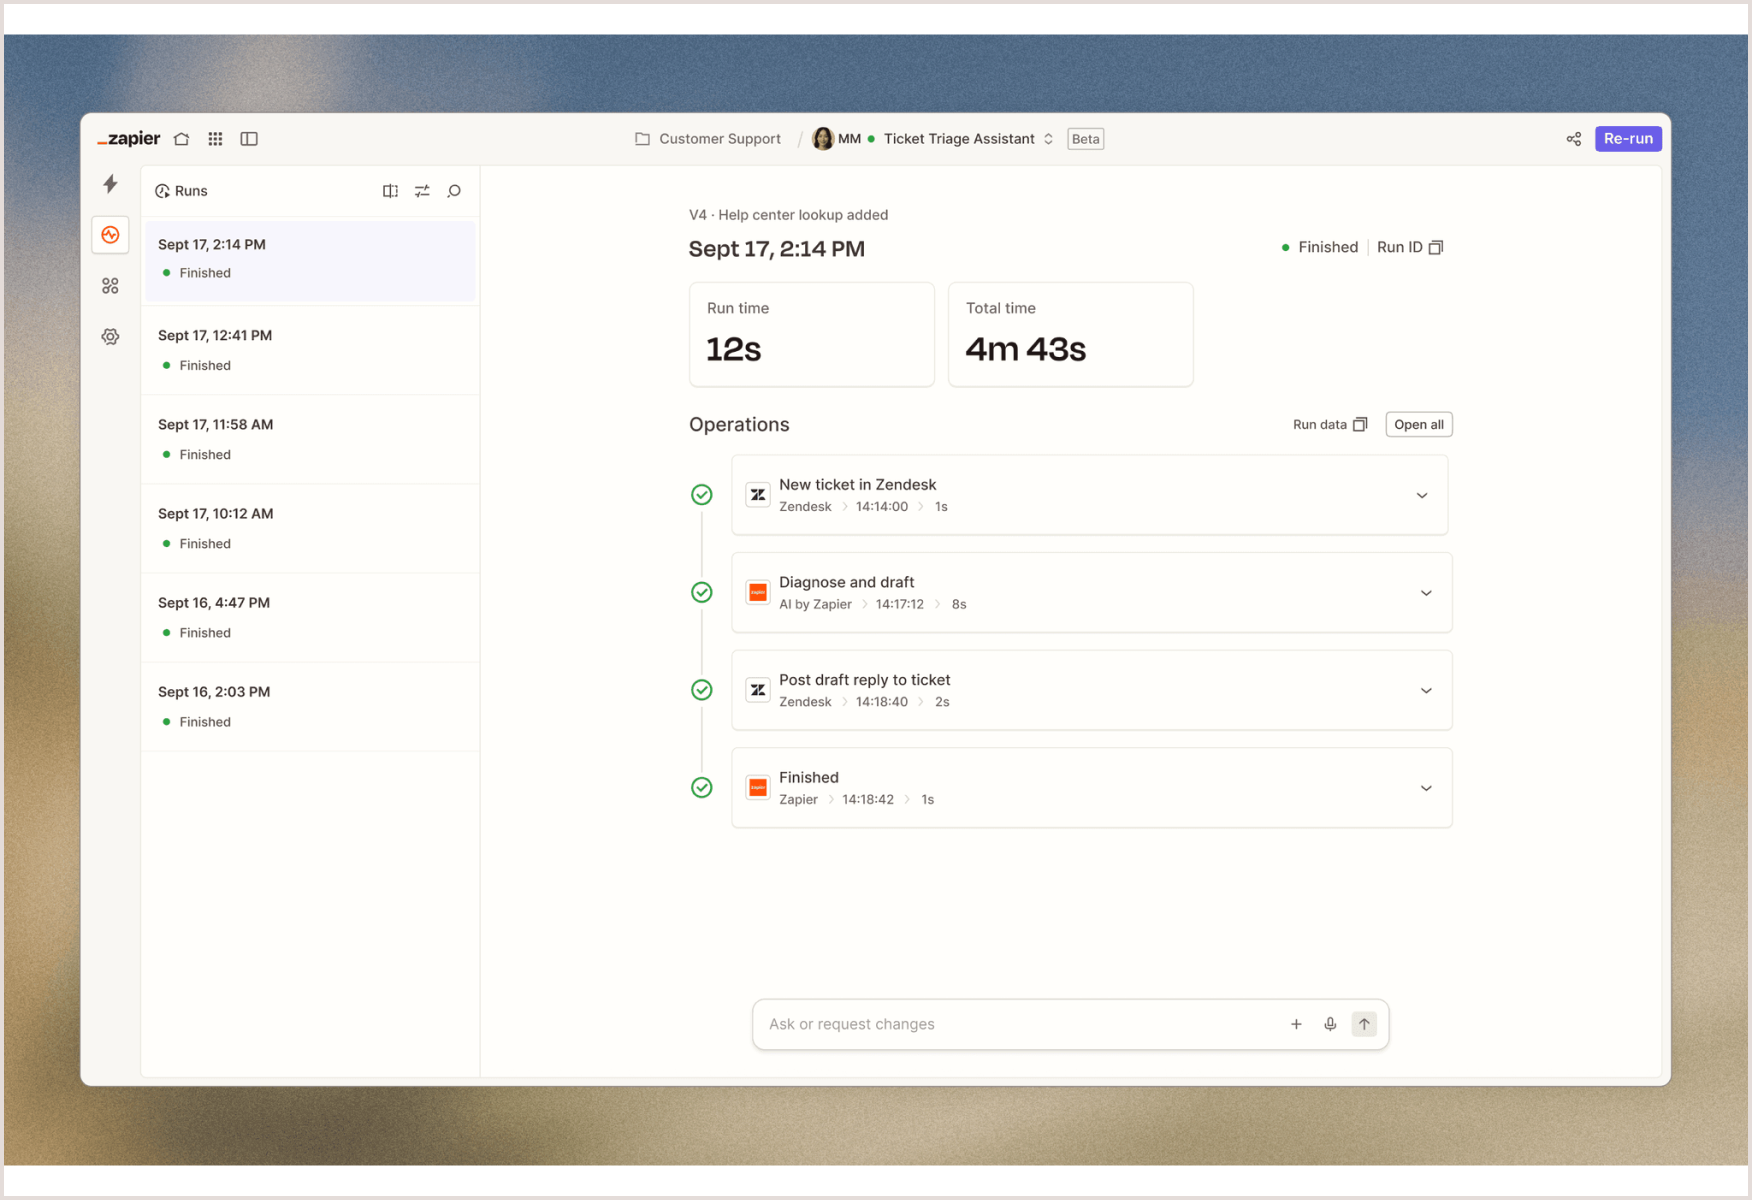This screenshot has height=1200, width=1752.
Task: Open the four-circles apps sidebar icon
Action: click(110, 286)
